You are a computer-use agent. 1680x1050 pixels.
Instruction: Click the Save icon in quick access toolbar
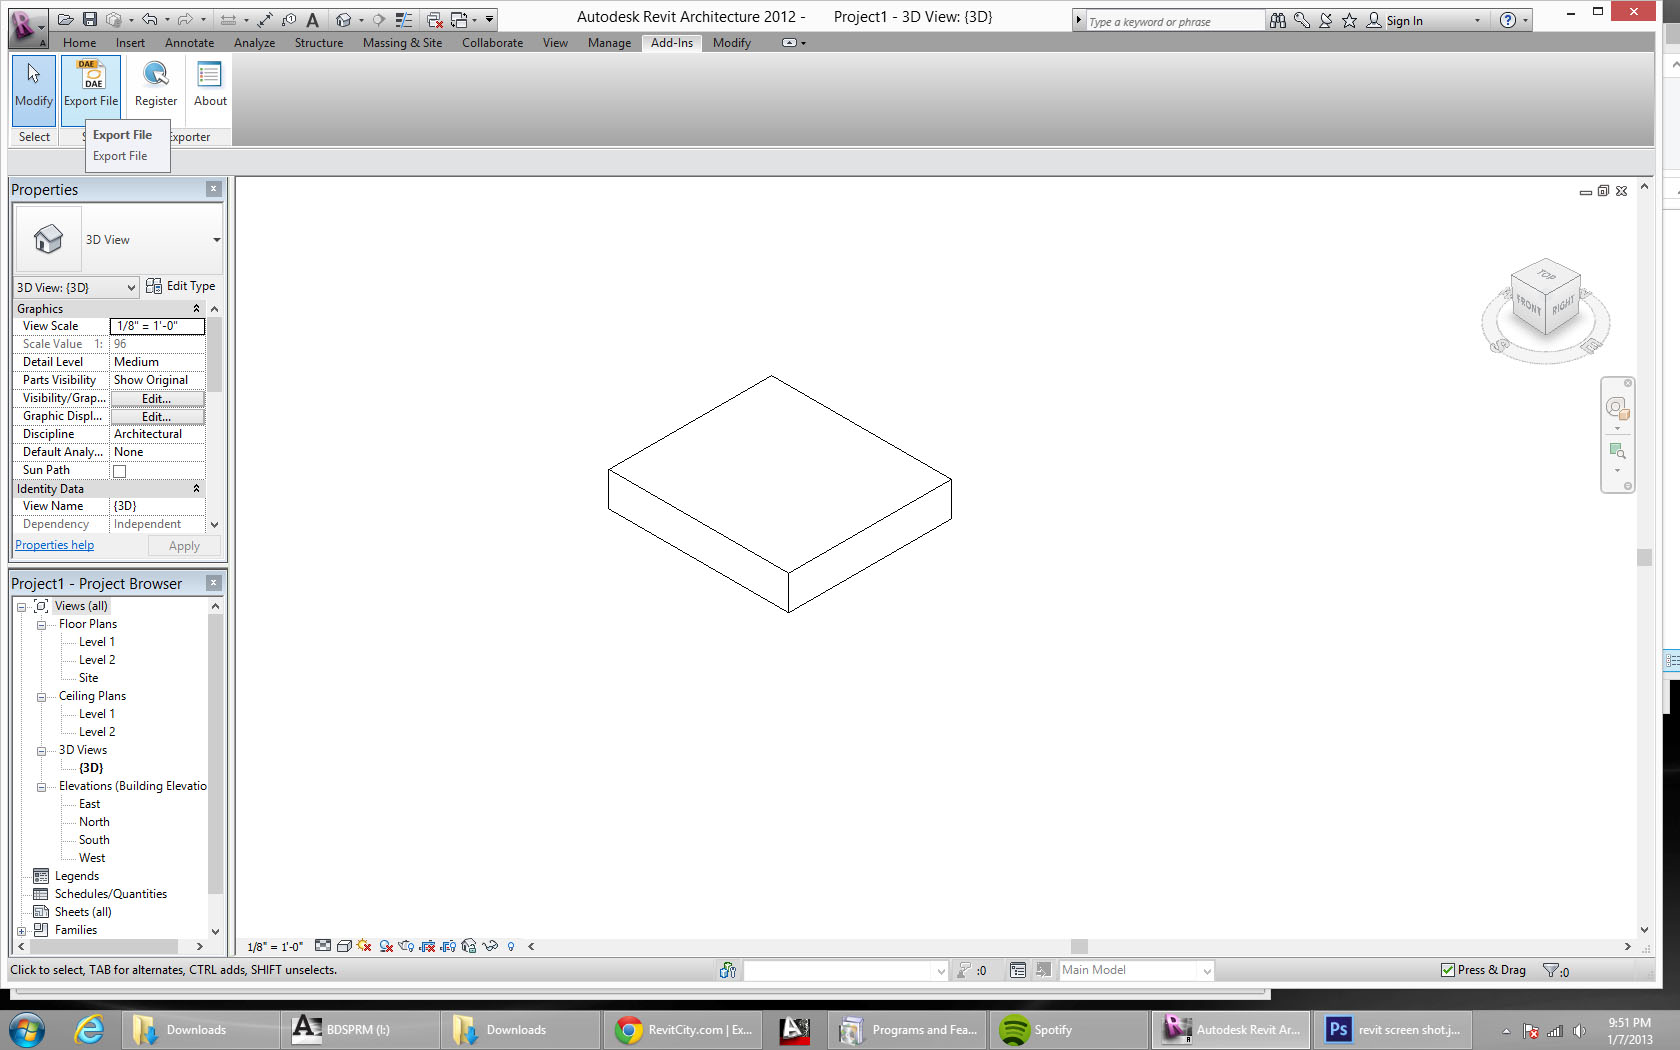click(x=90, y=19)
